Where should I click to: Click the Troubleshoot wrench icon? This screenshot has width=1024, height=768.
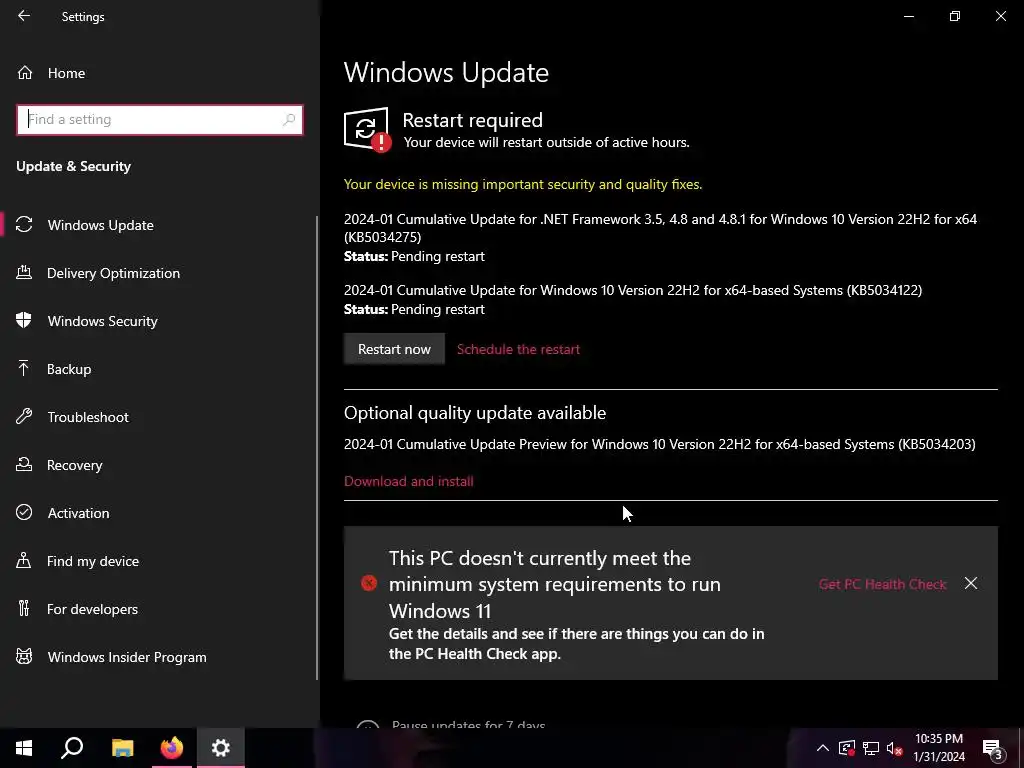tap(24, 416)
